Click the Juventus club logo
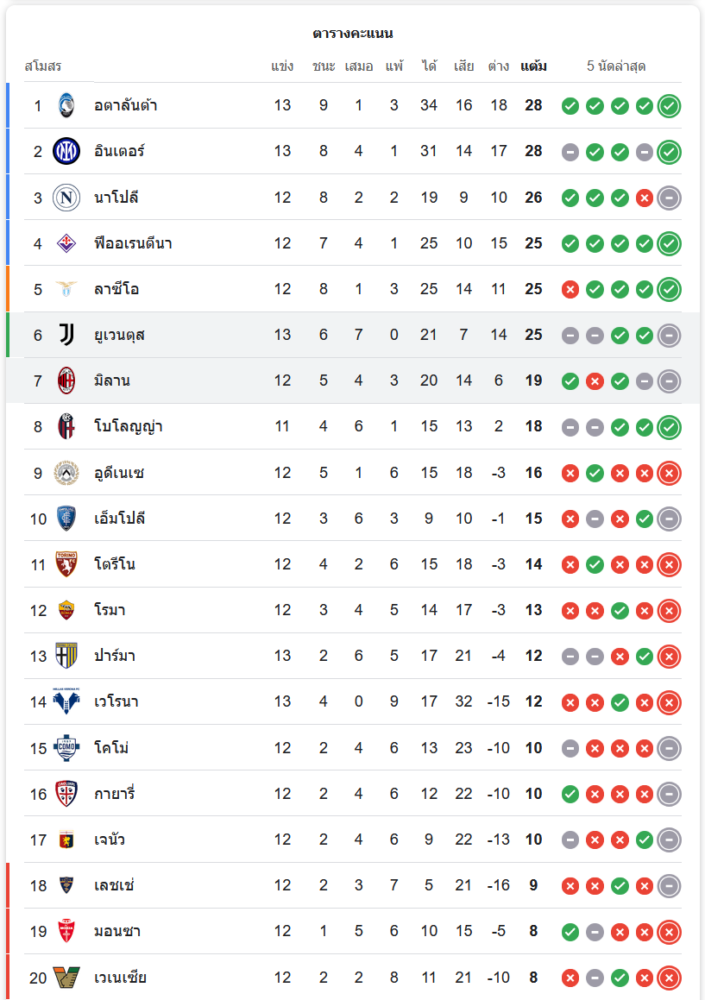The image size is (705, 1000). [66, 335]
